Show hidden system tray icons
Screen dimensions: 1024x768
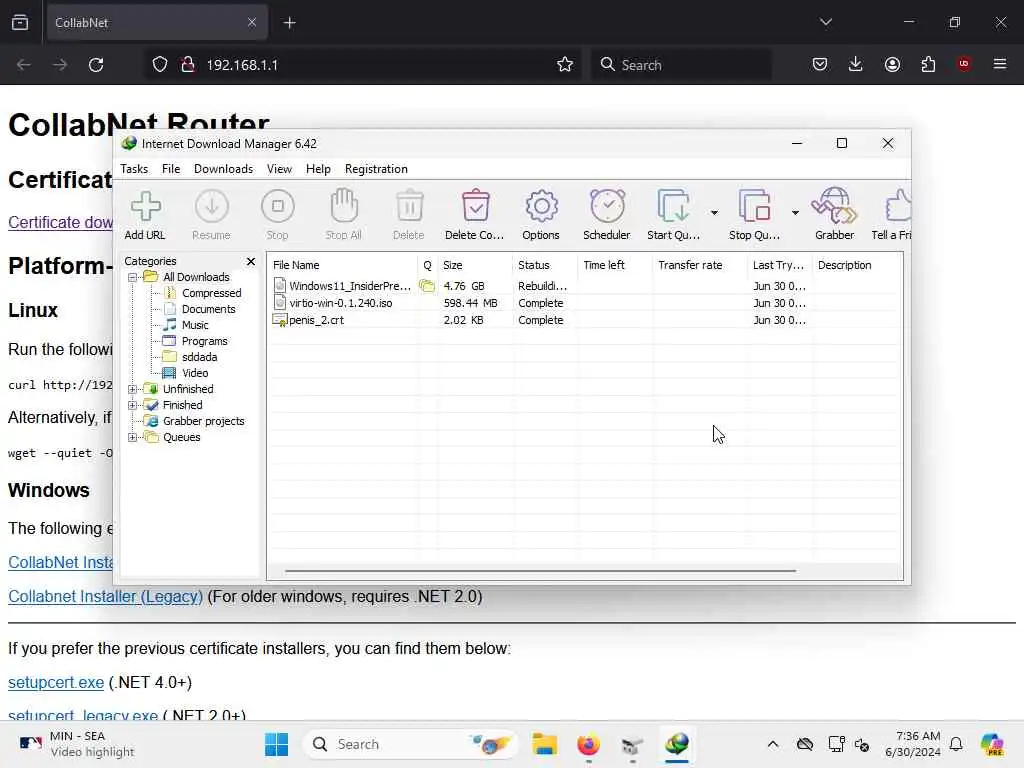(x=773, y=744)
